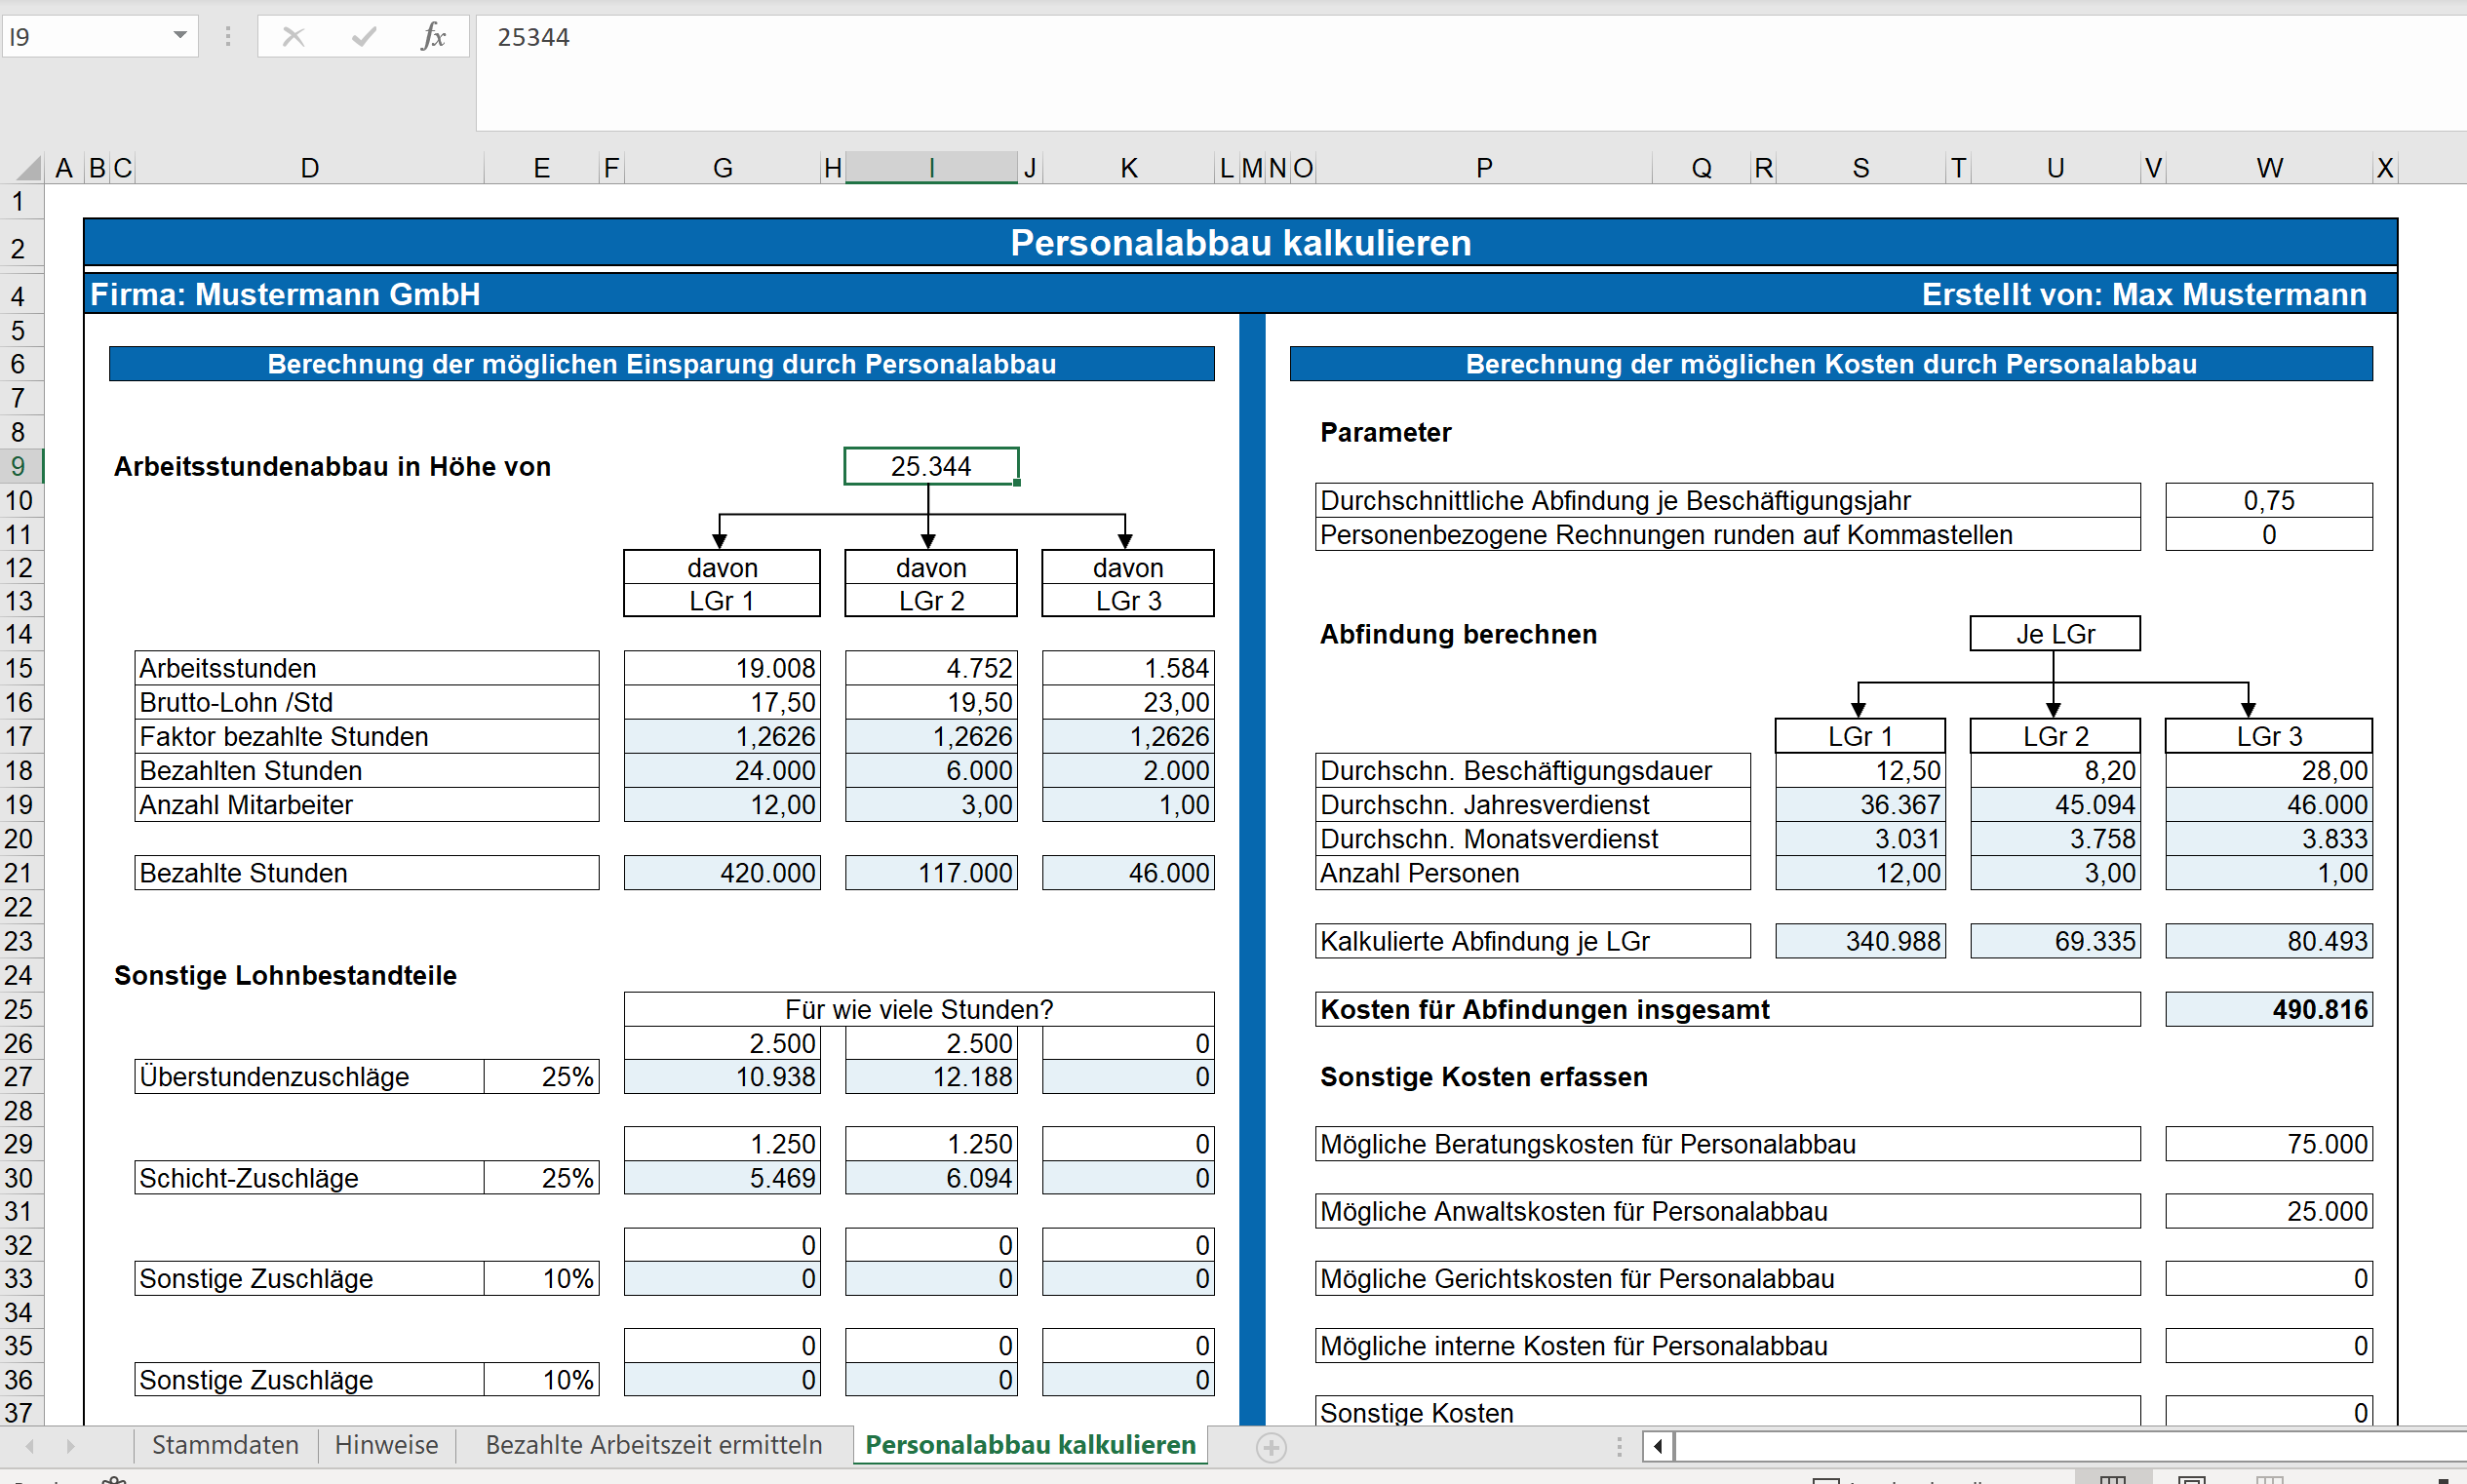Click the Firma: Mustermann GmbH cell

pyautogui.click(x=285, y=294)
